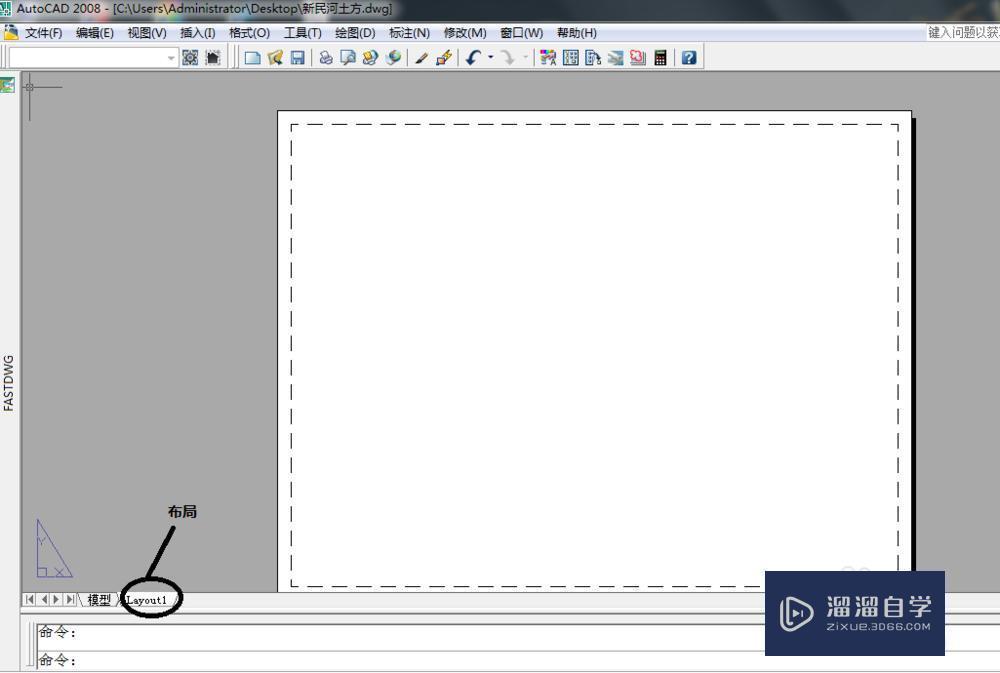This screenshot has width=1000, height=673.
Task: Expand the workspace combo box dropdown
Action: pos(171,58)
